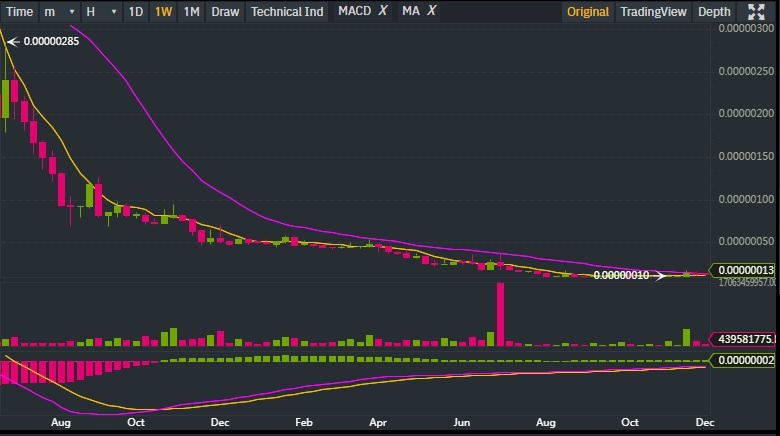Viewport: 780px width, 436px height.
Task: Switch to the Original chart view
Action: coord(588,11)
